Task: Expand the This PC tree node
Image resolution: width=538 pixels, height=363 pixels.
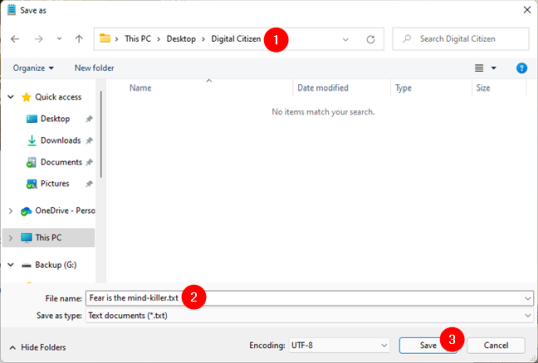Action: click(11, 238)
